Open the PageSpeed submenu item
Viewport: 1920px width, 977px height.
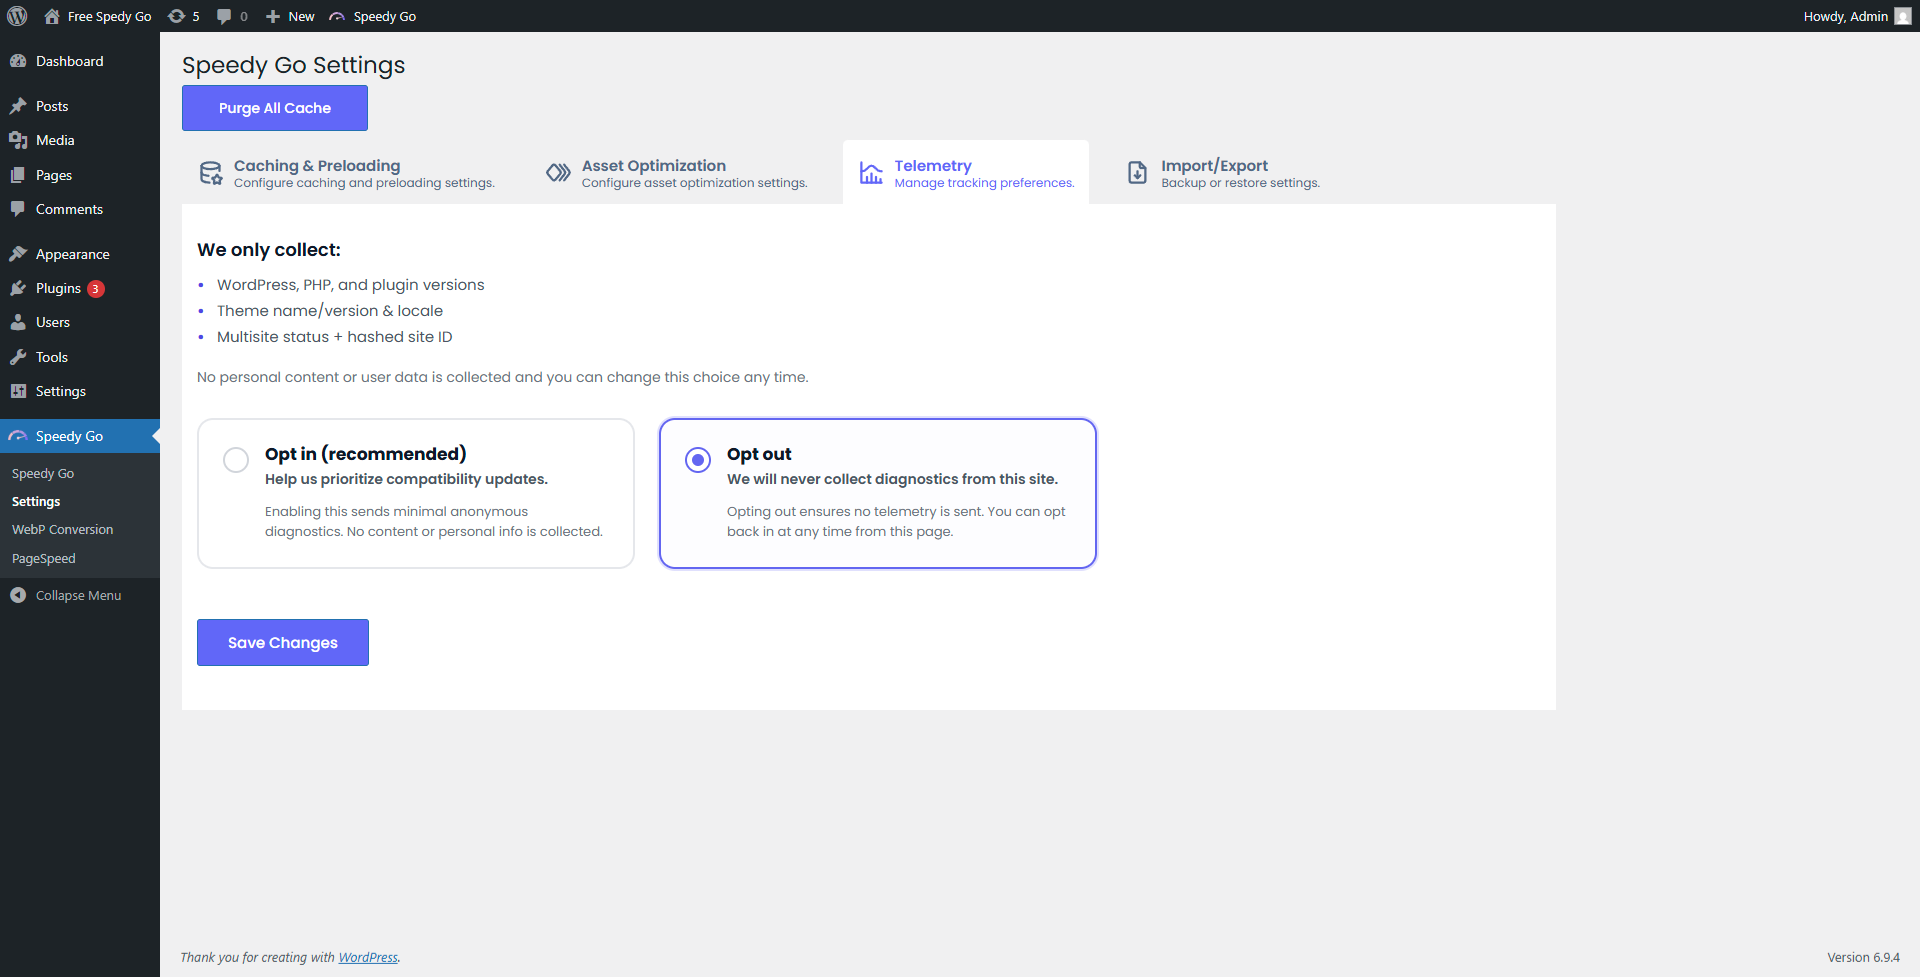[x=44, y=559]
